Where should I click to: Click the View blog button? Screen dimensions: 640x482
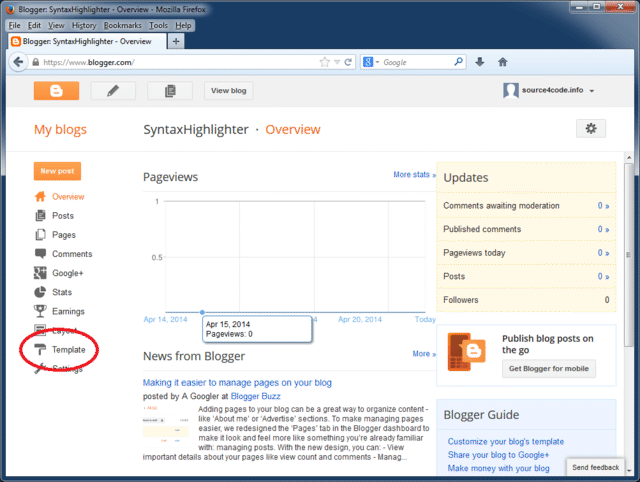229,91
